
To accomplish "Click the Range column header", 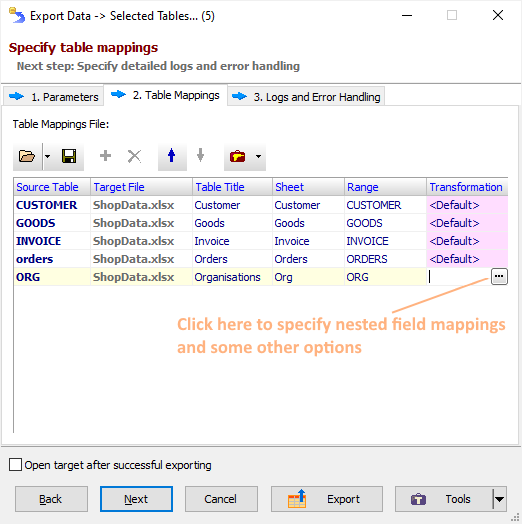I will [385, 187].
